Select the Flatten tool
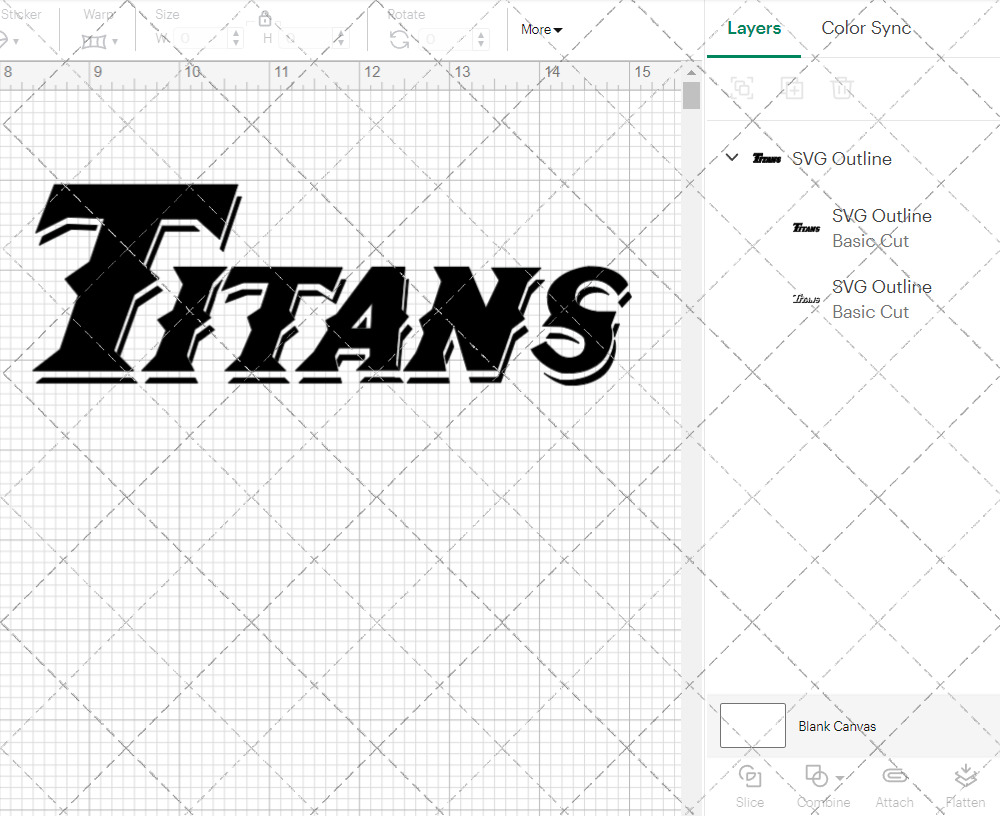The width and height of the screenshot is (1000, 816). pos(965,785)
